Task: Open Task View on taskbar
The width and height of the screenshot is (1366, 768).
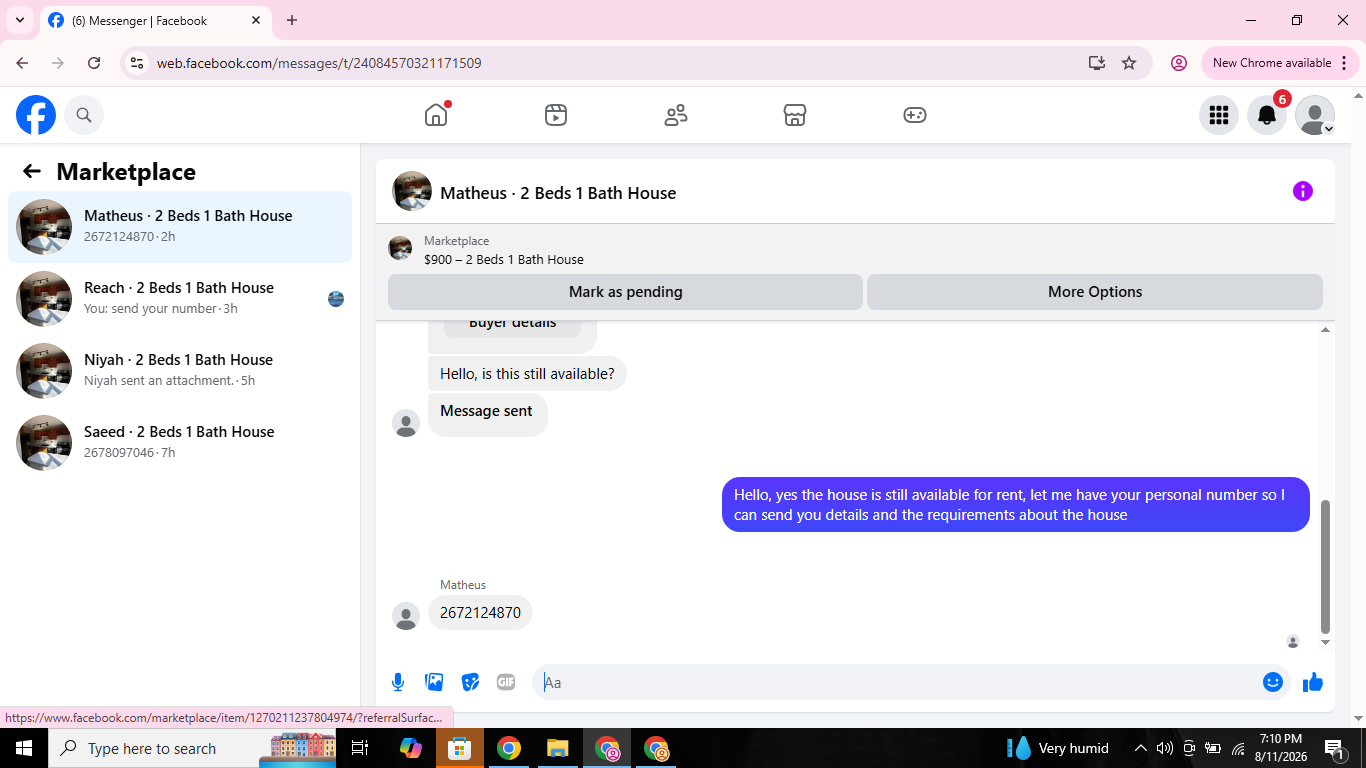Action: [361, 748]
